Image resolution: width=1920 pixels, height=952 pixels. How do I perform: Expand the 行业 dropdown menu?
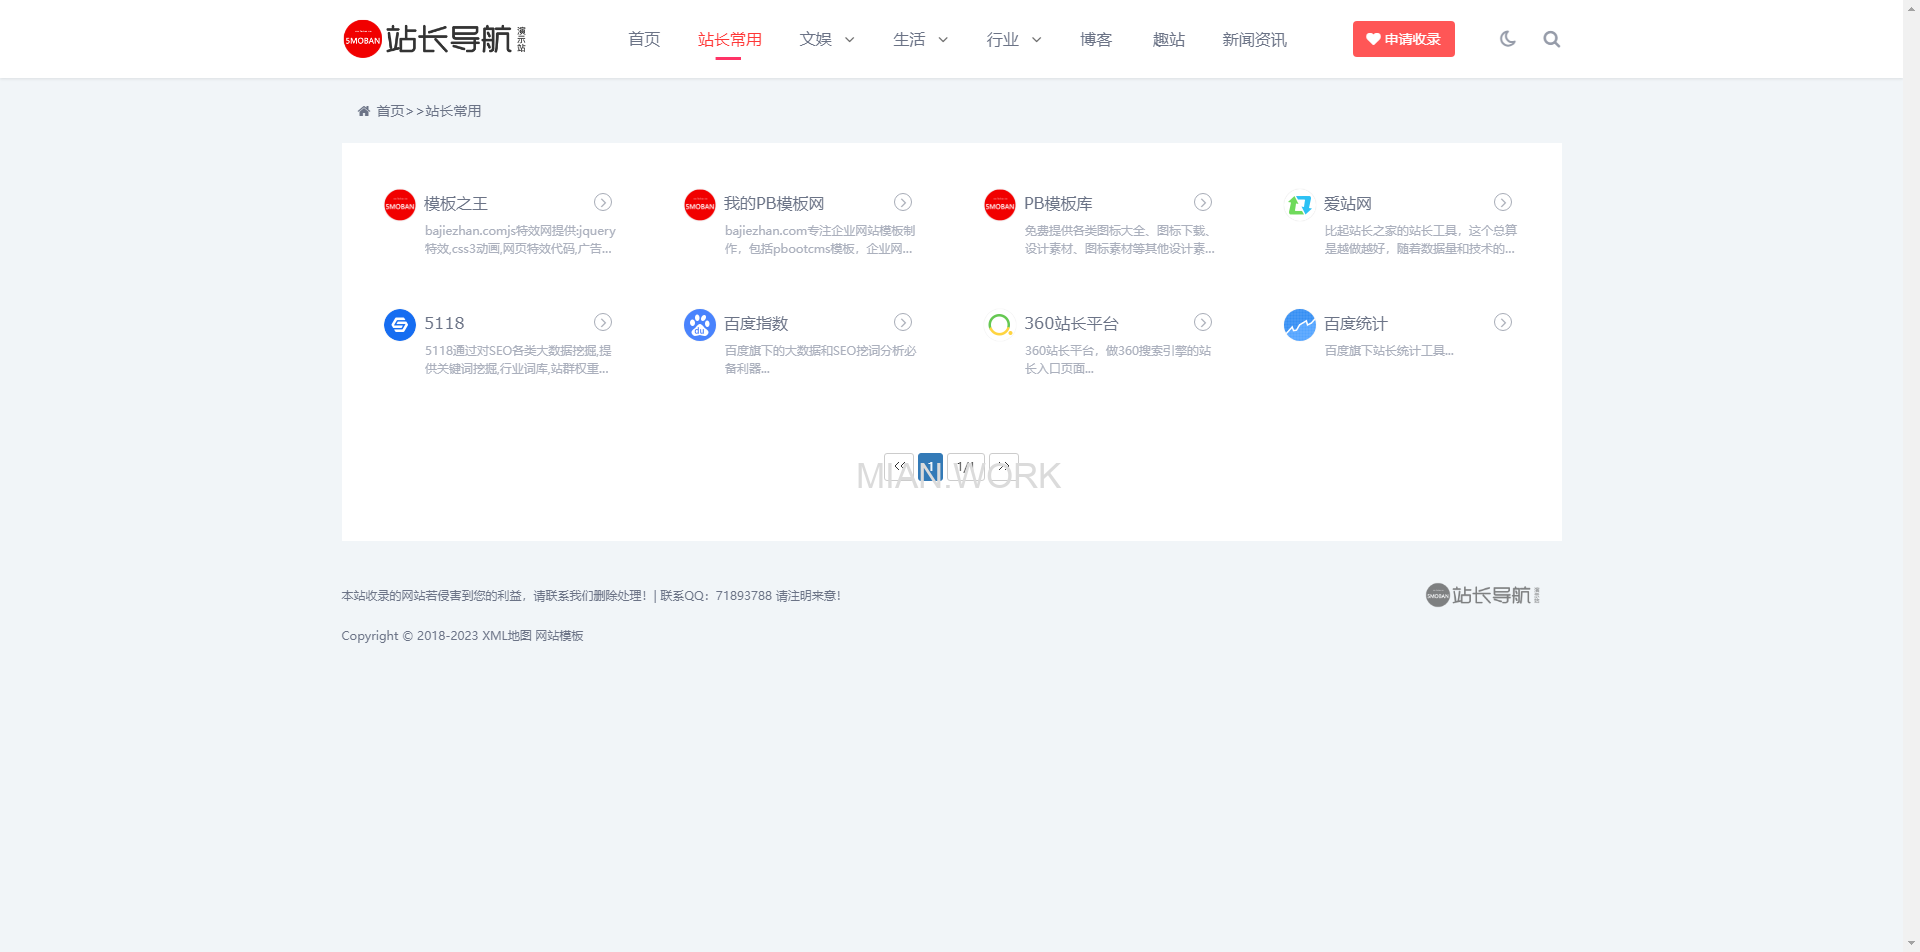click(1013, 39)
